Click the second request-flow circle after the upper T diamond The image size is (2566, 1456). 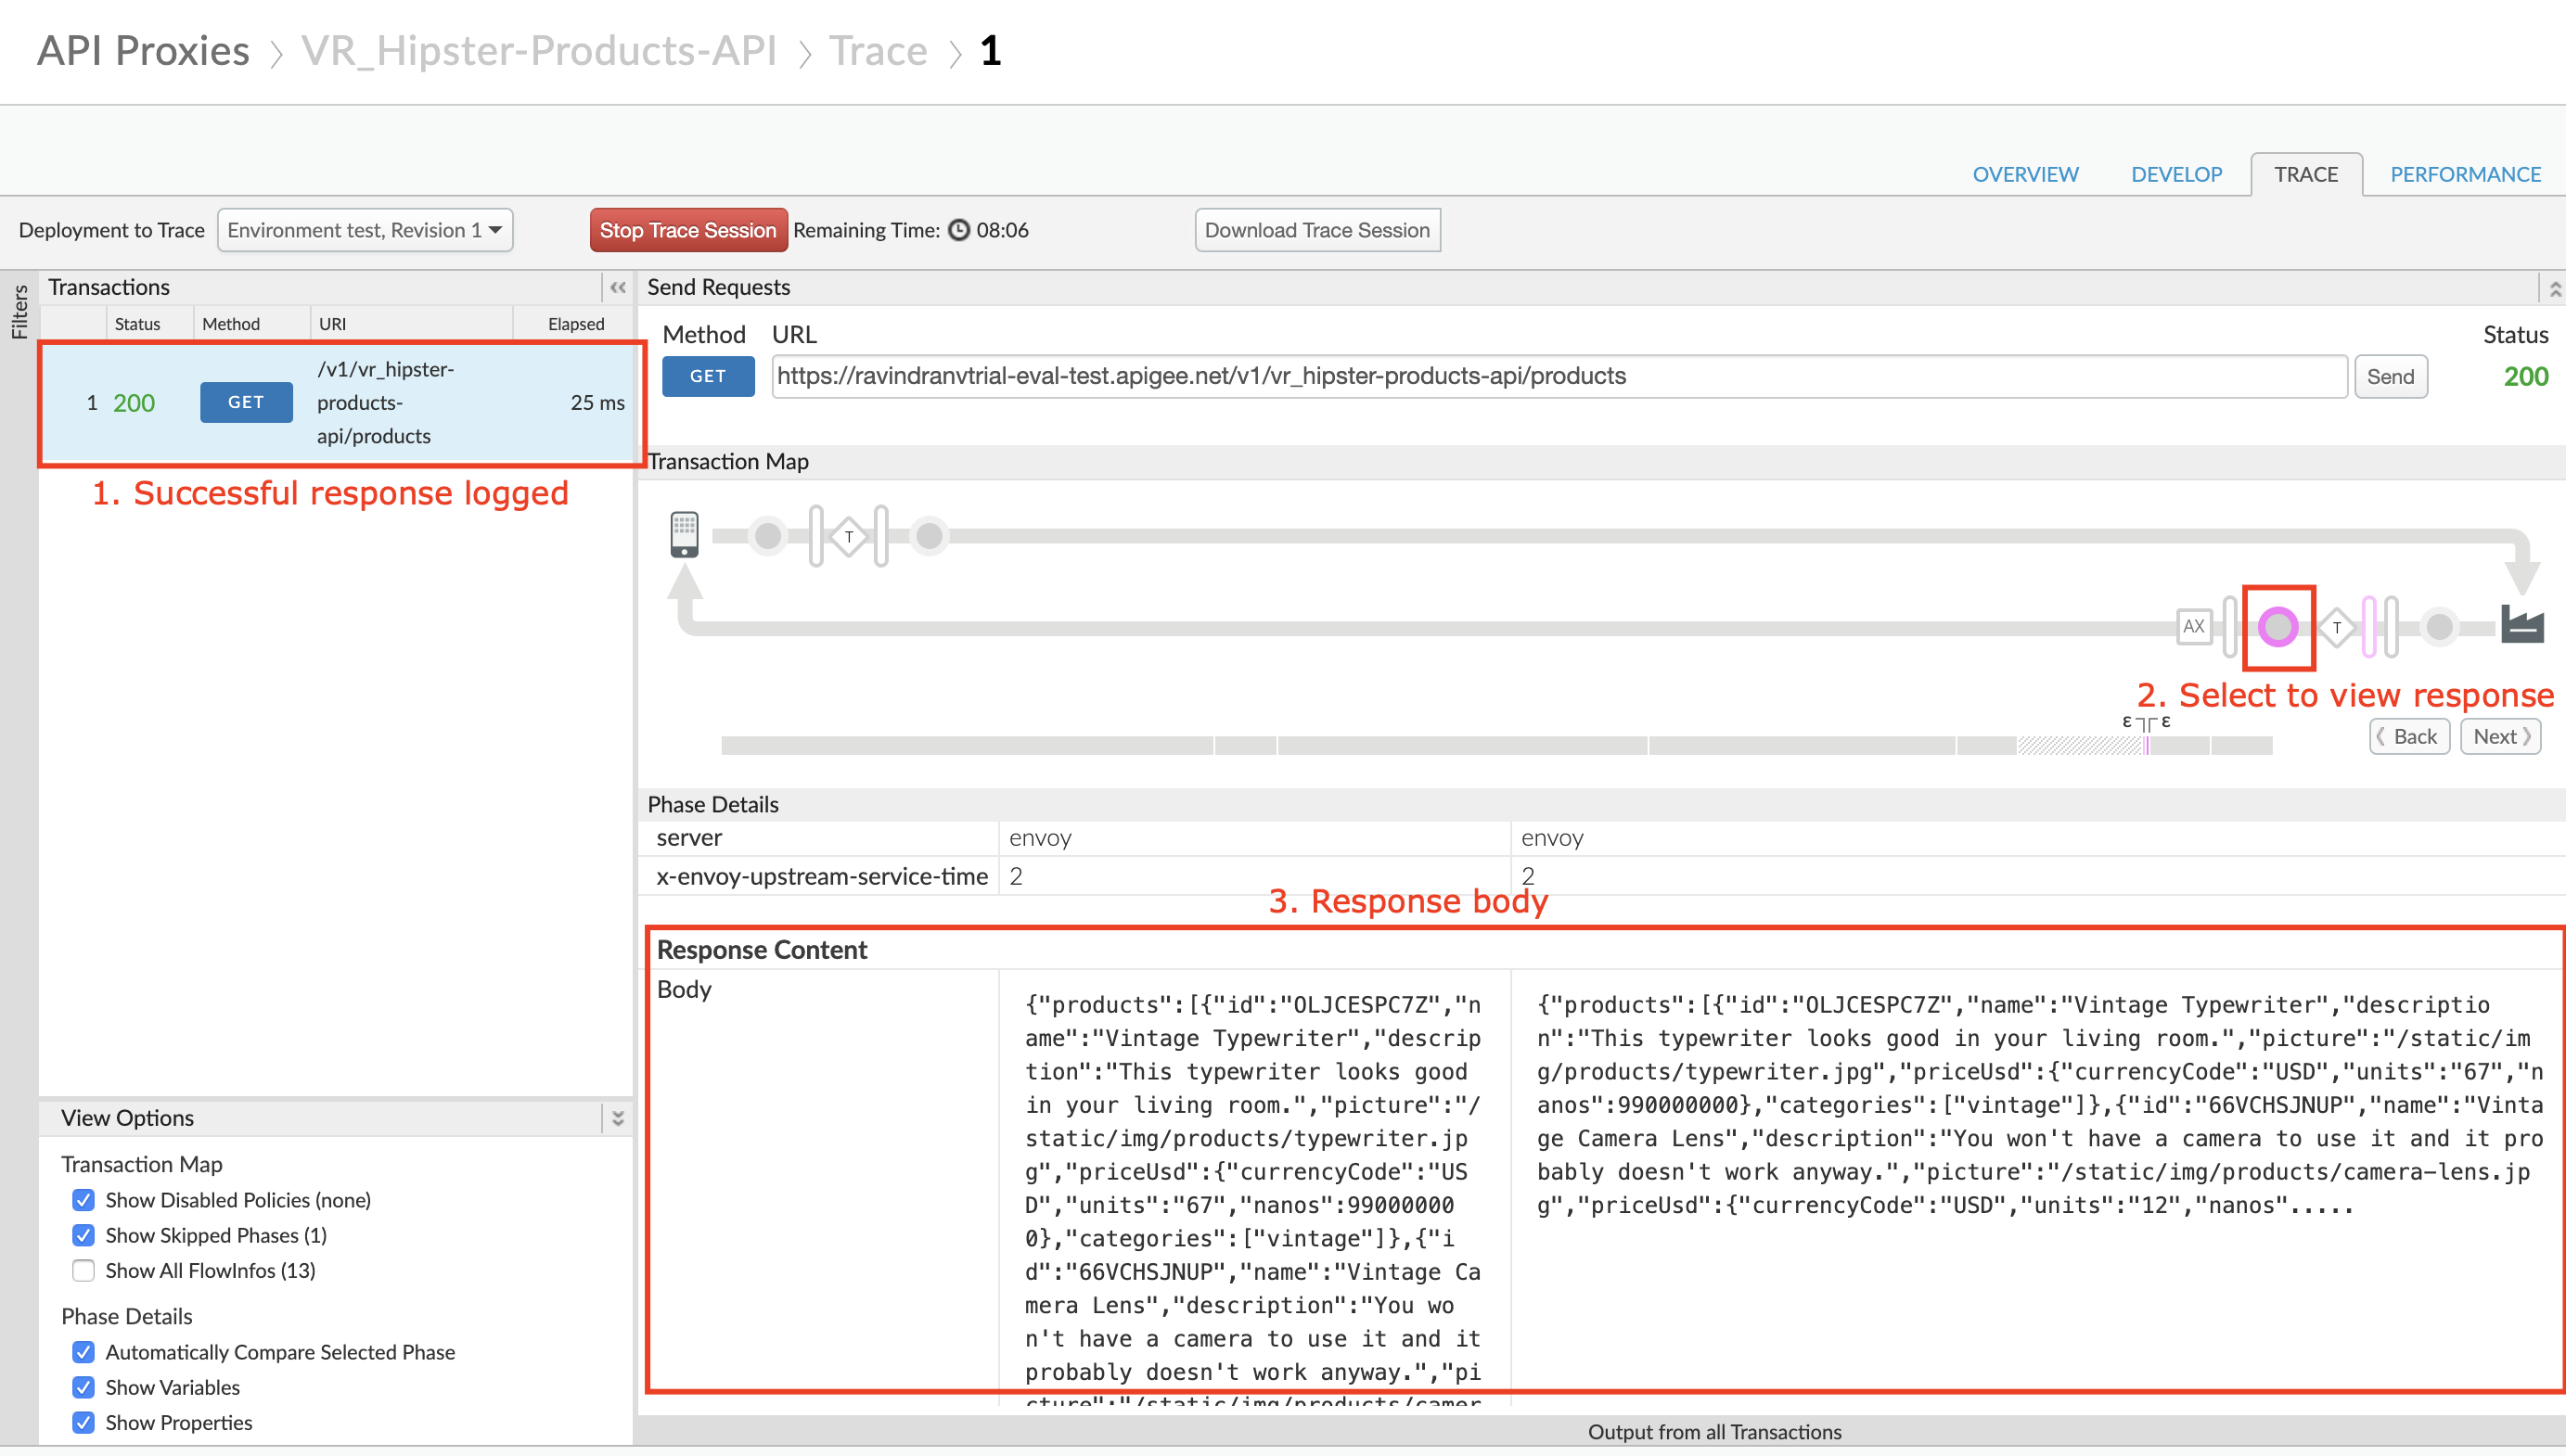click(x=930, y=536)
